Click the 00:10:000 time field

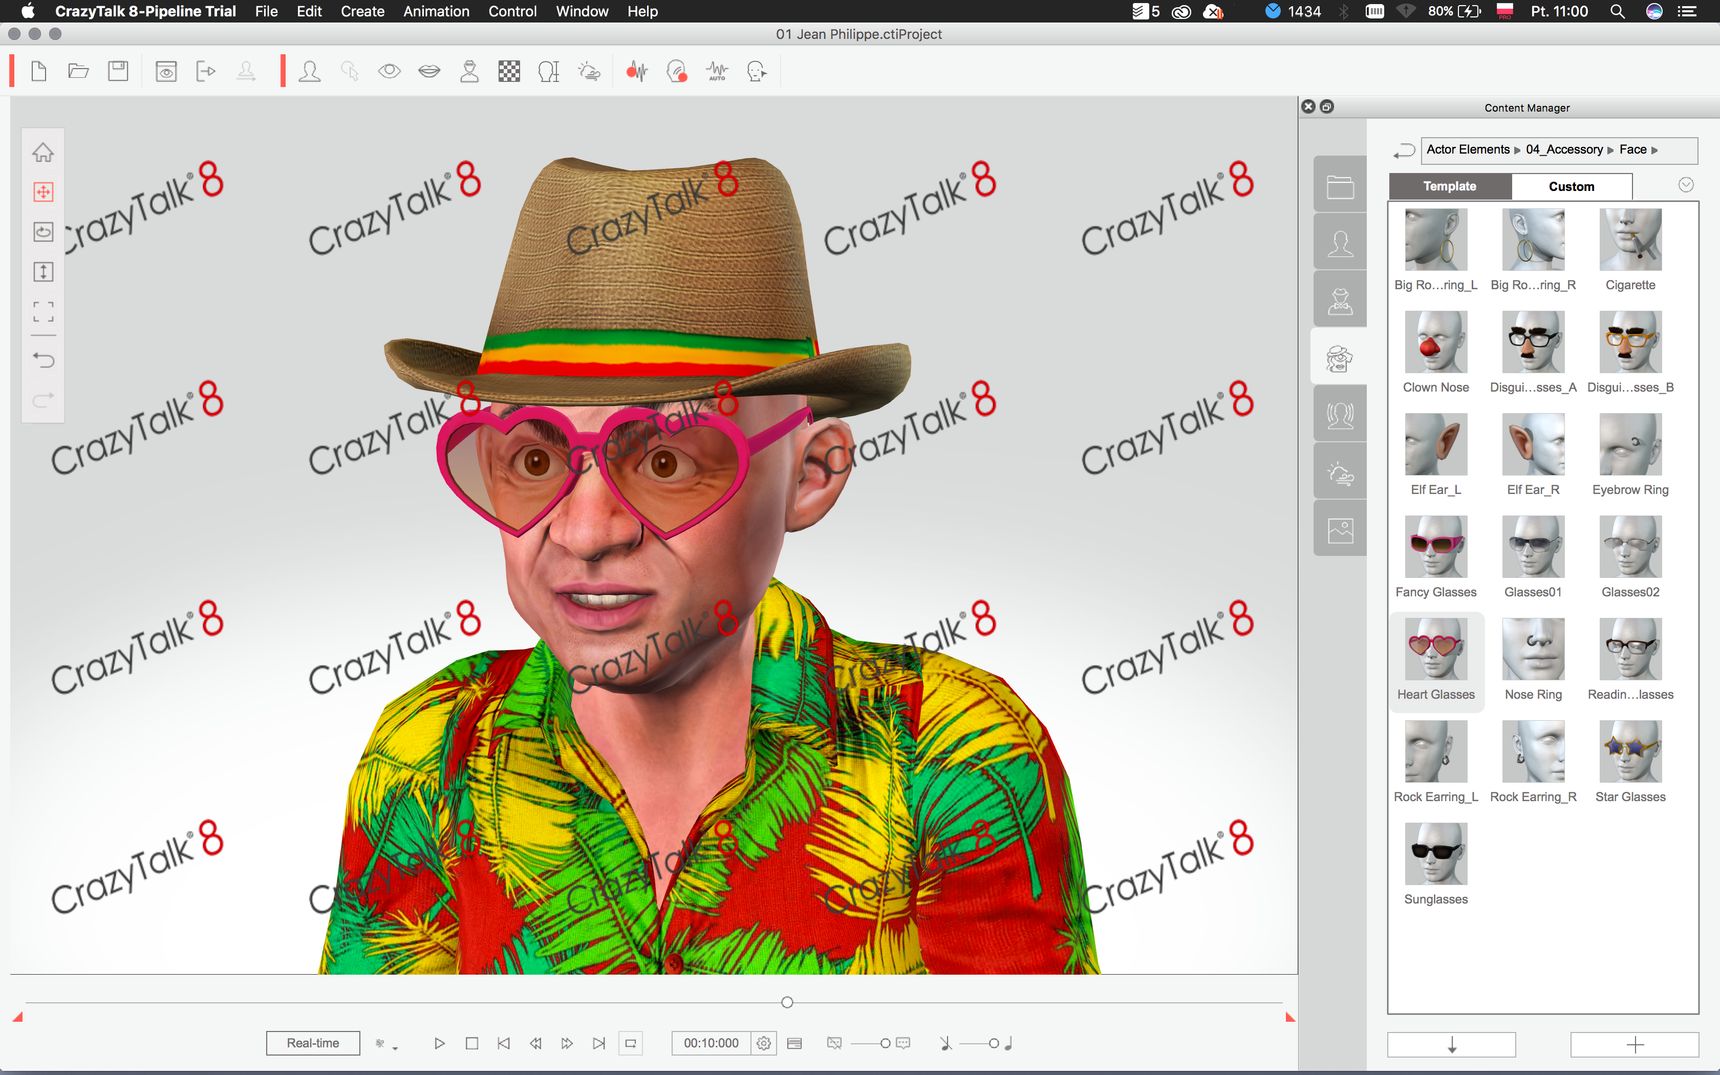tap(711, 1043)
